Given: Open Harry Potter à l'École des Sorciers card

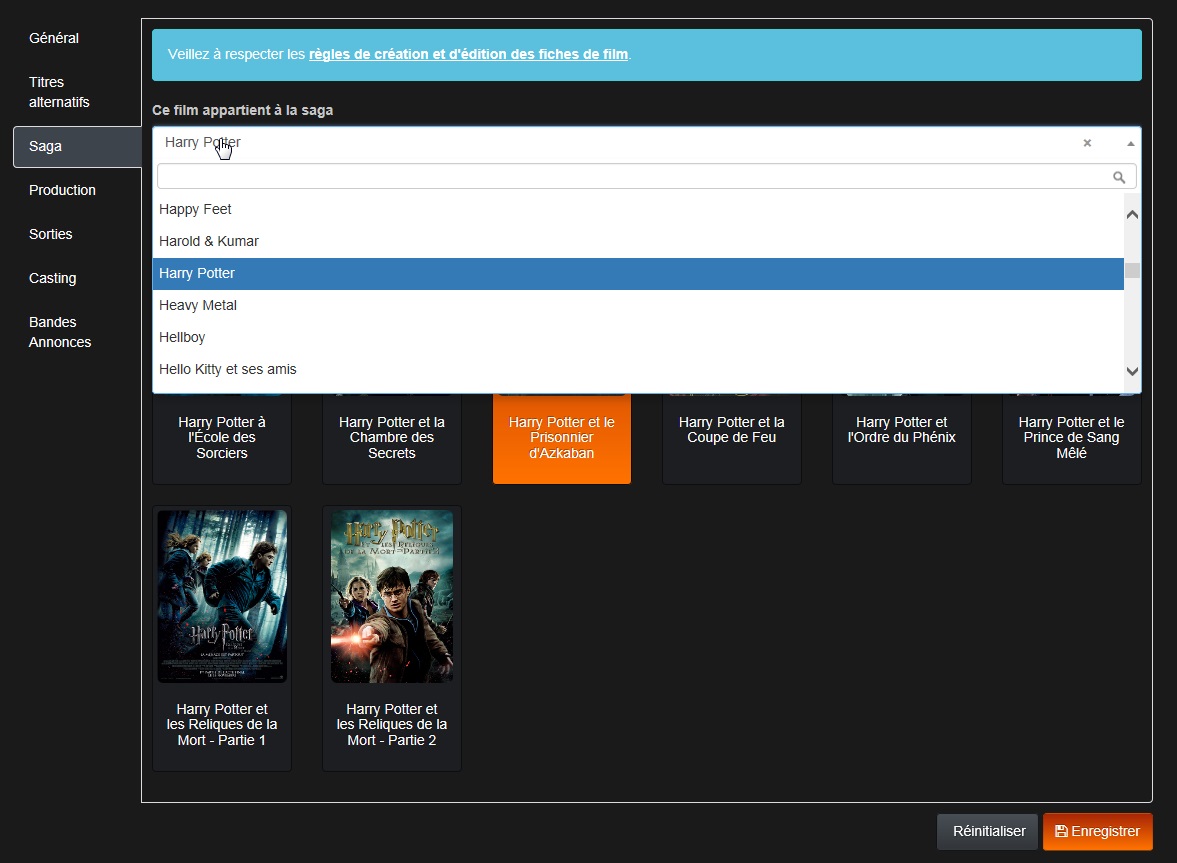Looking at the screenshot, I should 222,438.
